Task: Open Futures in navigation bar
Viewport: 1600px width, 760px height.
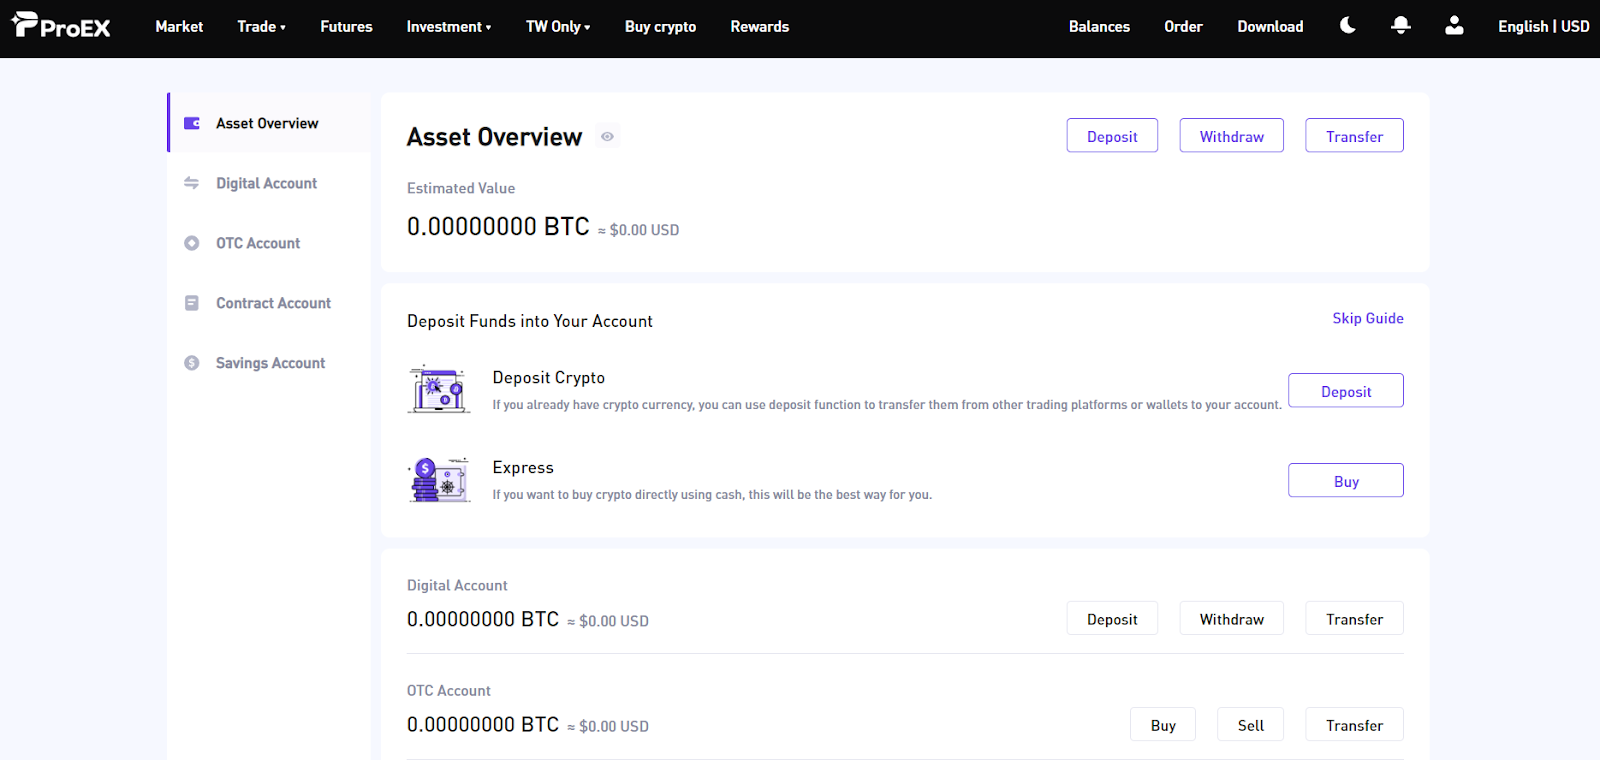Action: 346,27
